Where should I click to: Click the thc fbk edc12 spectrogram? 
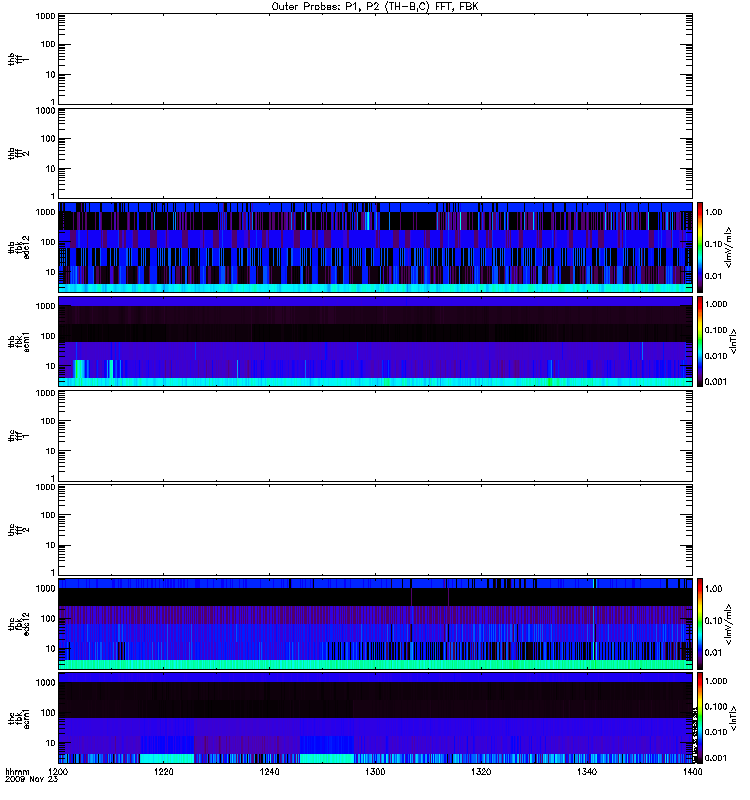(x=375, y=624)
